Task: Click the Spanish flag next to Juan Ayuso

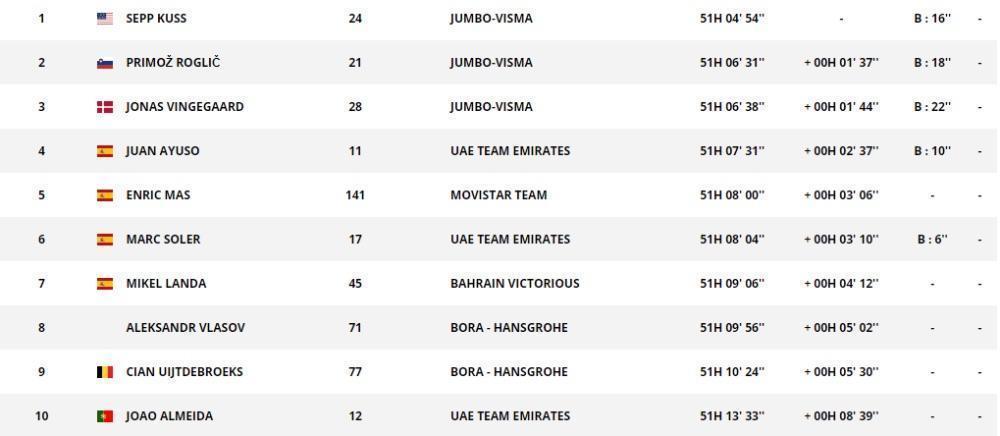Action: pos(105,151)
